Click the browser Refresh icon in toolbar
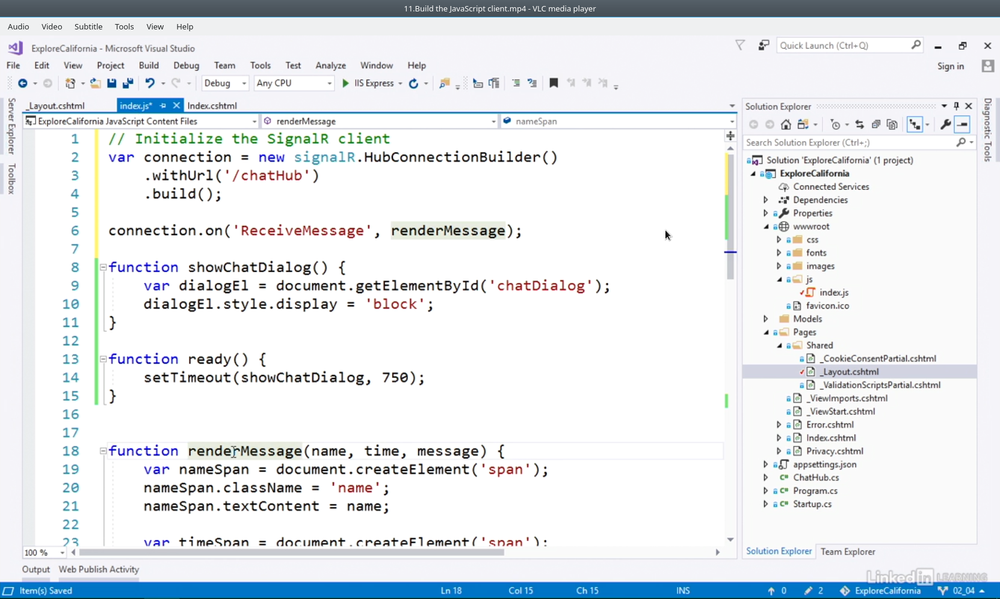 click(x=413, y=84)
